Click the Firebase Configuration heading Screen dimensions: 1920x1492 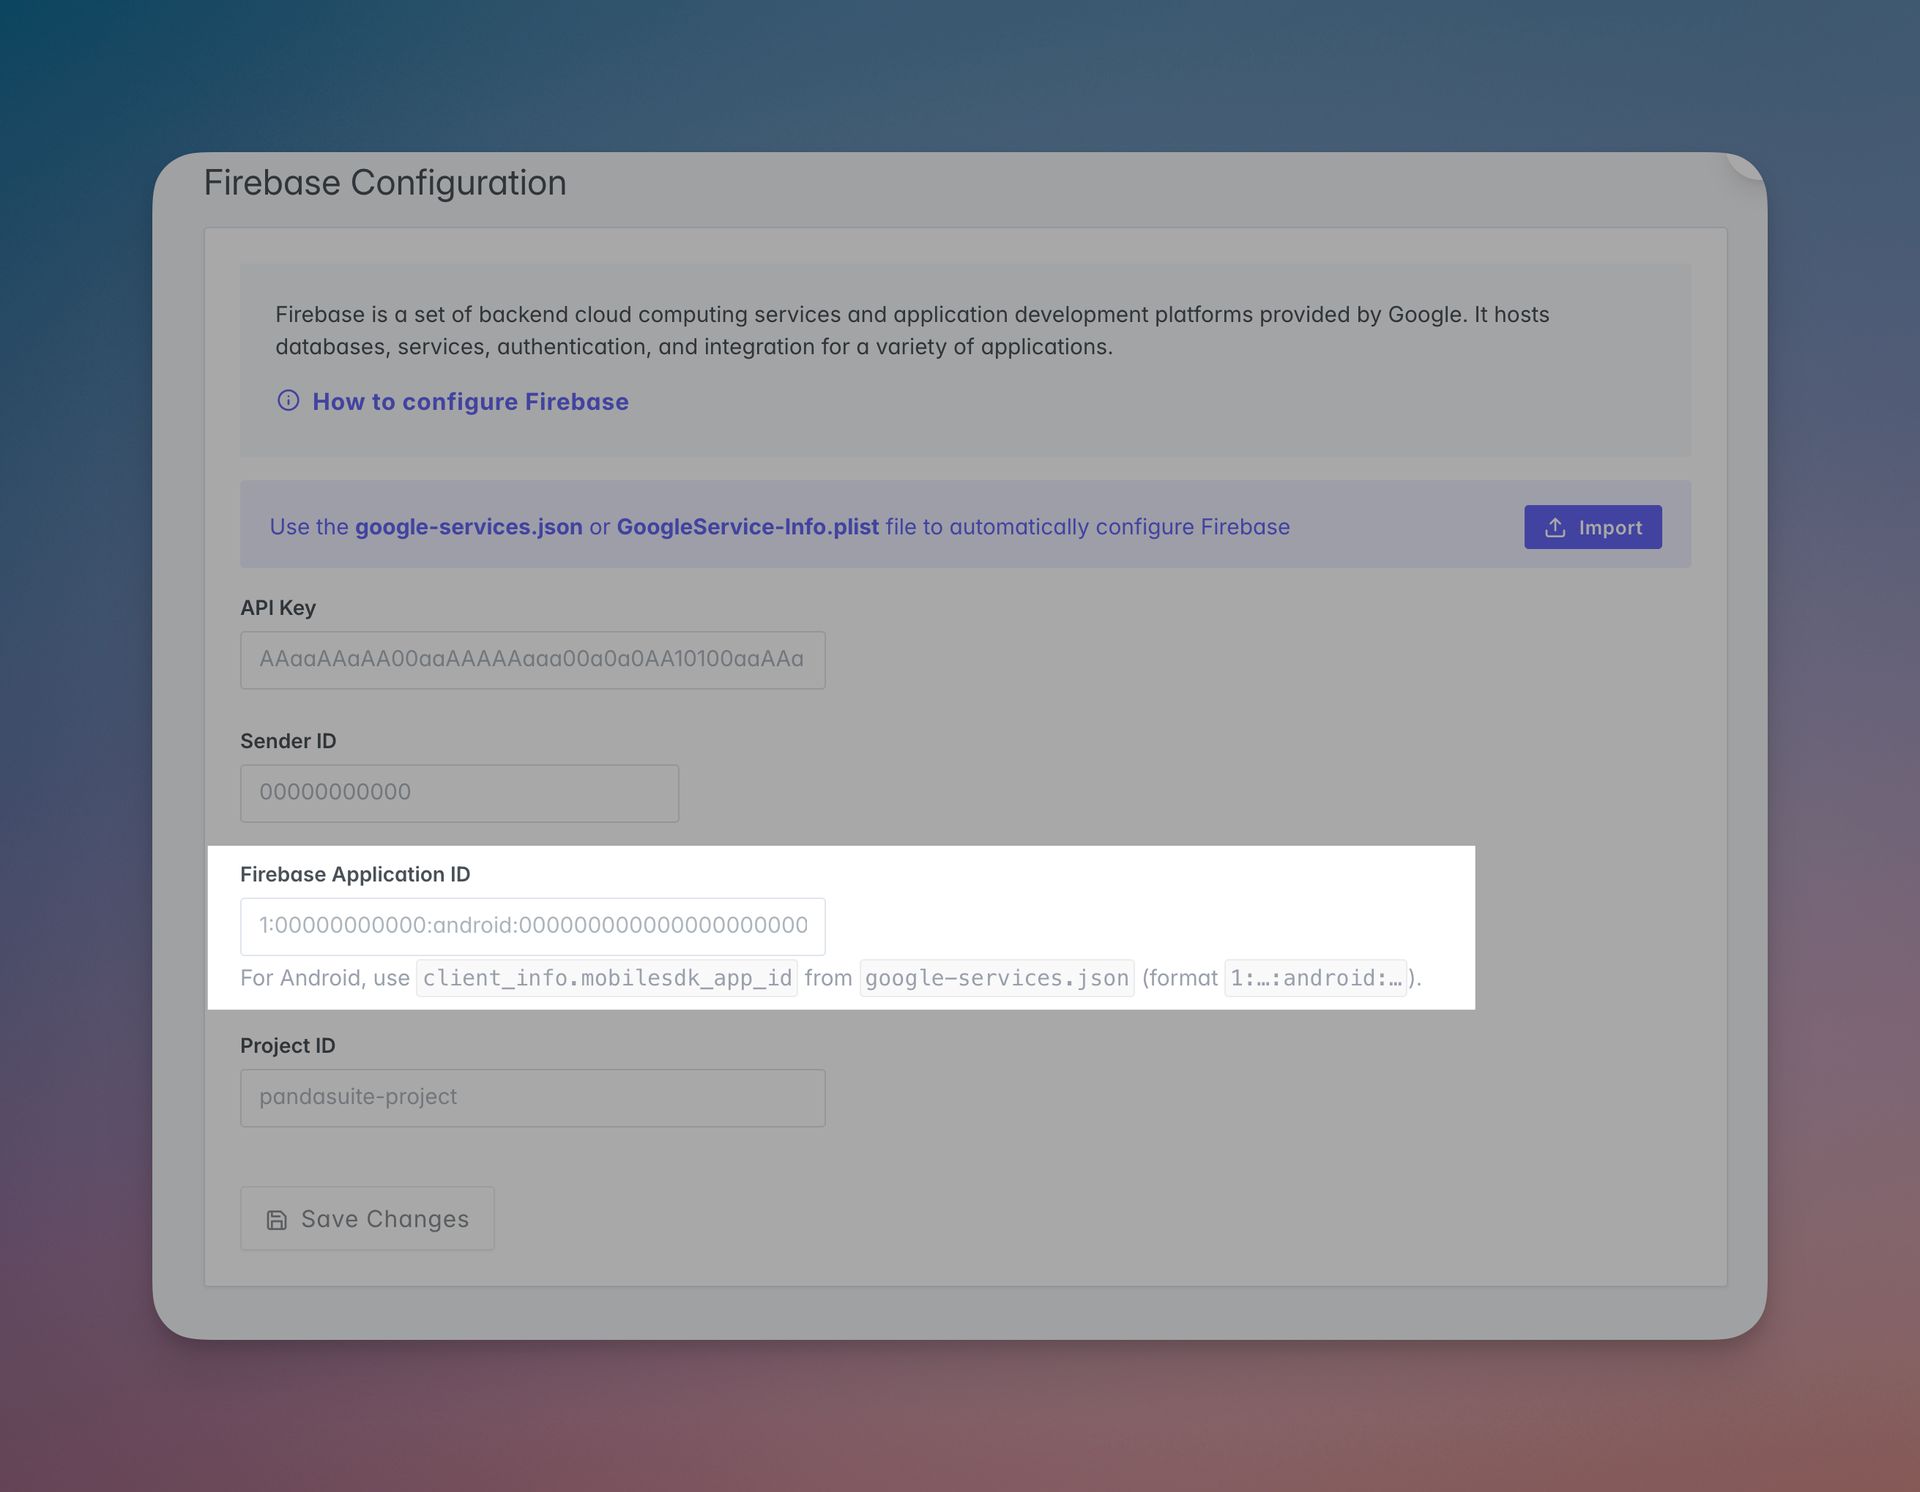pyautogui.click(x=385, y=183)
